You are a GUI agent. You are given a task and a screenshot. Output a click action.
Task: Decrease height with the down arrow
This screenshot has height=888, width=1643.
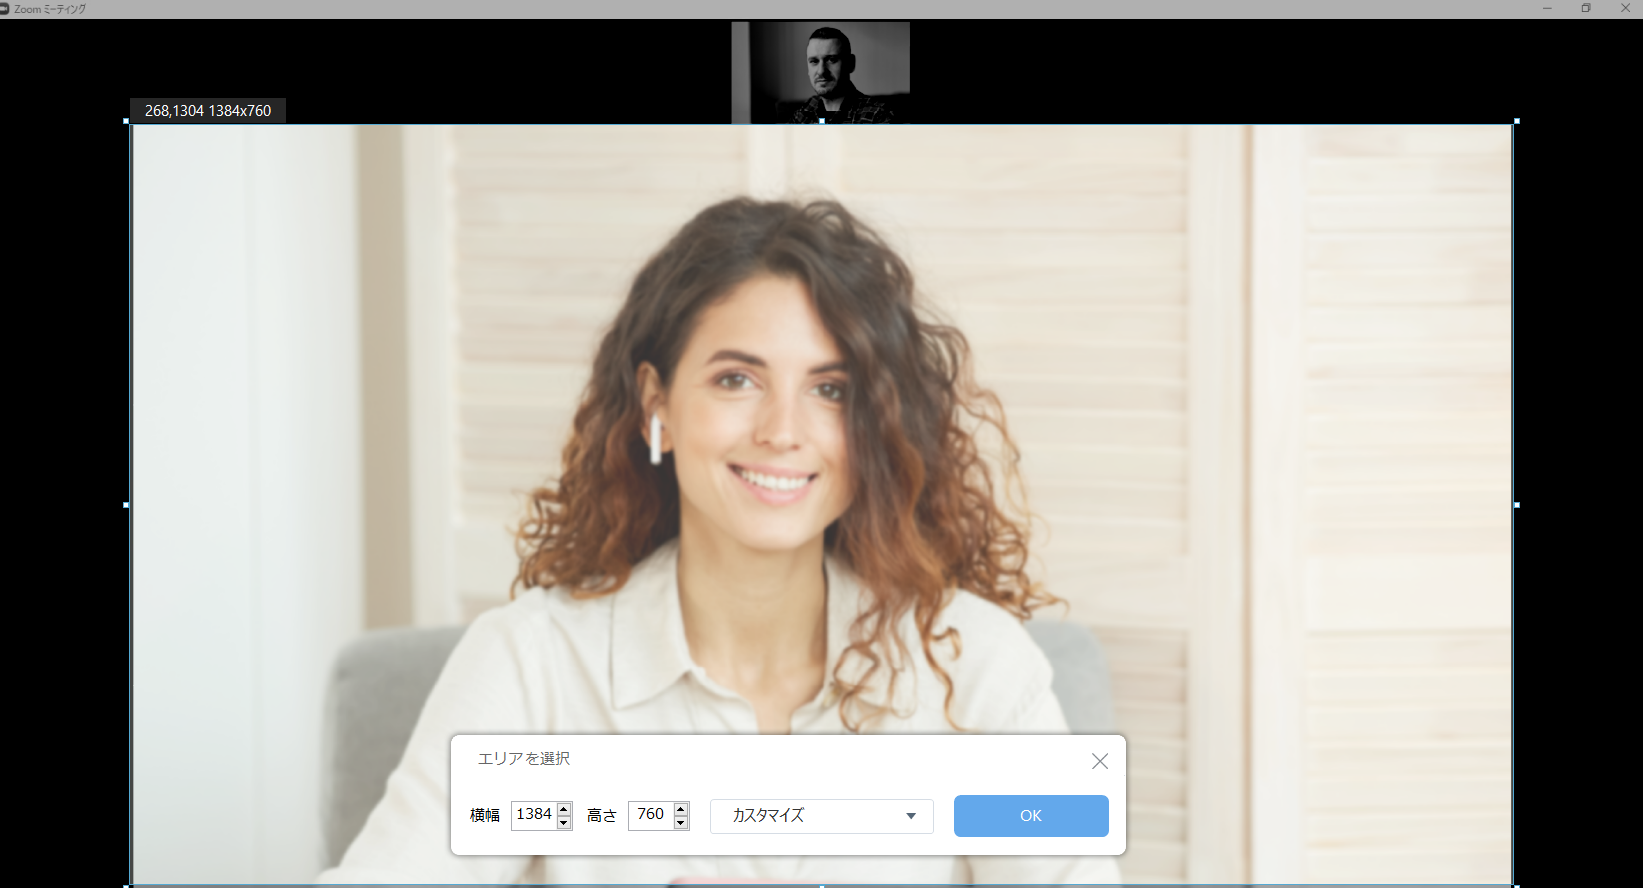coord(681,823)
